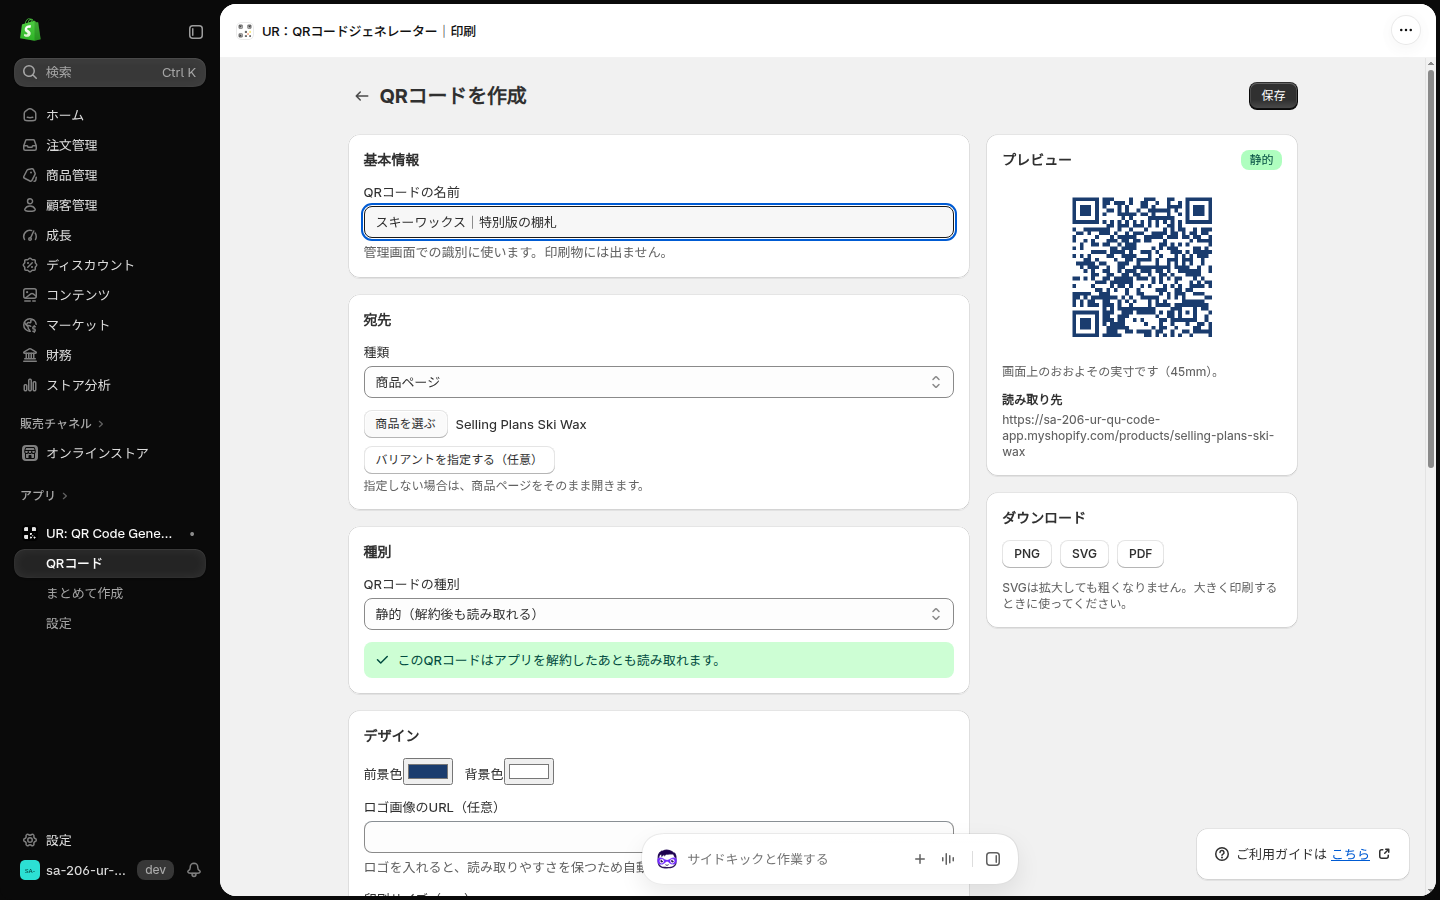Click the plus icon in Sidekick bar
Viewport: 1440px width, 900px height.
(920, 859)
